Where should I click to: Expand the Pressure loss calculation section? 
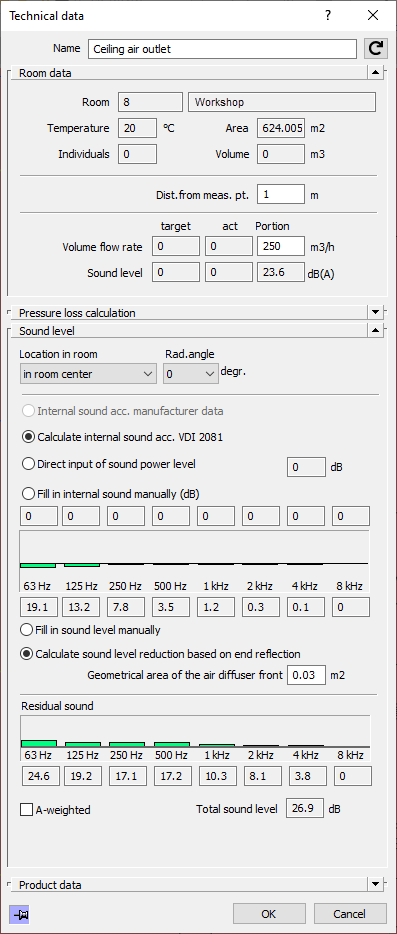[x=375, y=312]
